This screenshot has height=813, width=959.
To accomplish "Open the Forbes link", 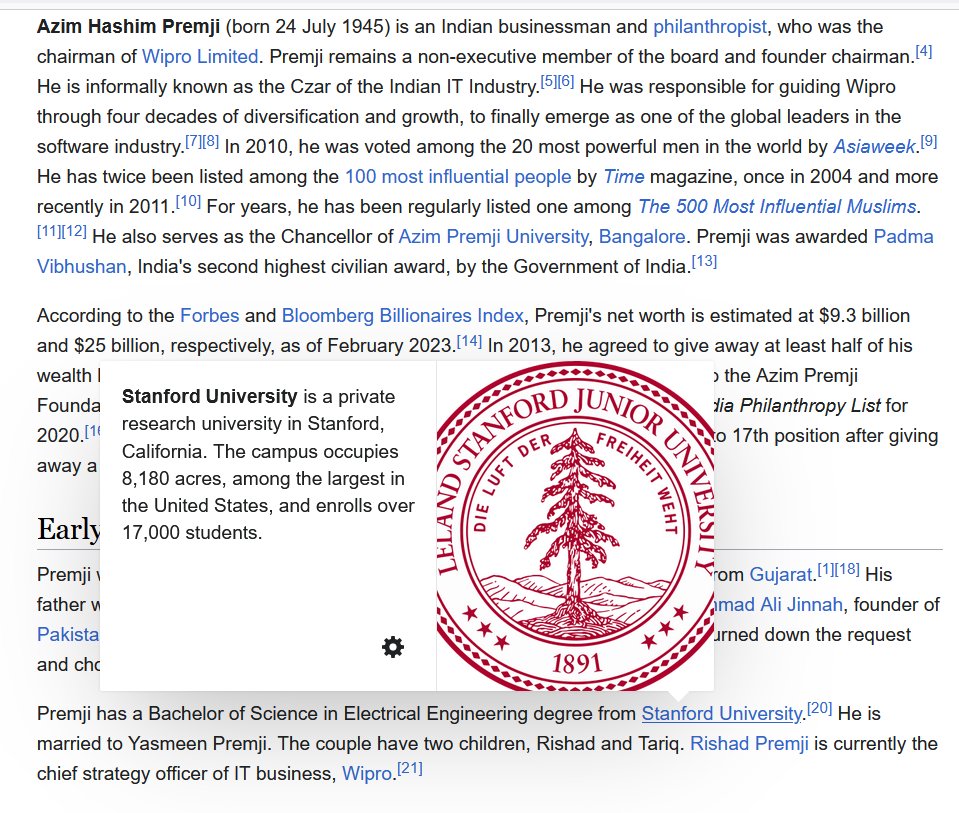I will tap(210, 316).
